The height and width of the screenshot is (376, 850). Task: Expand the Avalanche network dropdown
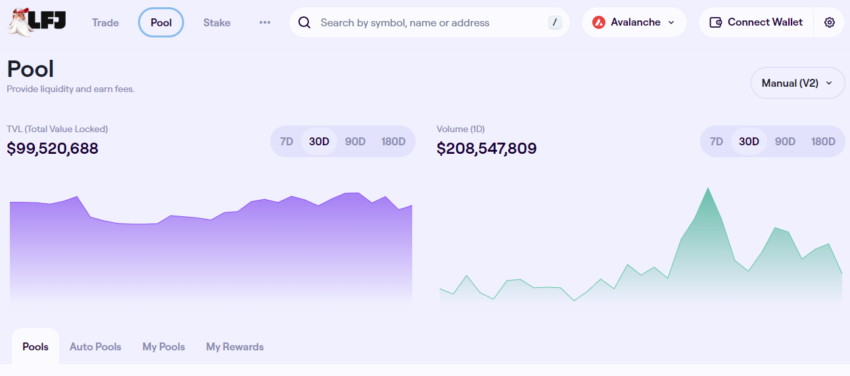point(634,22)
